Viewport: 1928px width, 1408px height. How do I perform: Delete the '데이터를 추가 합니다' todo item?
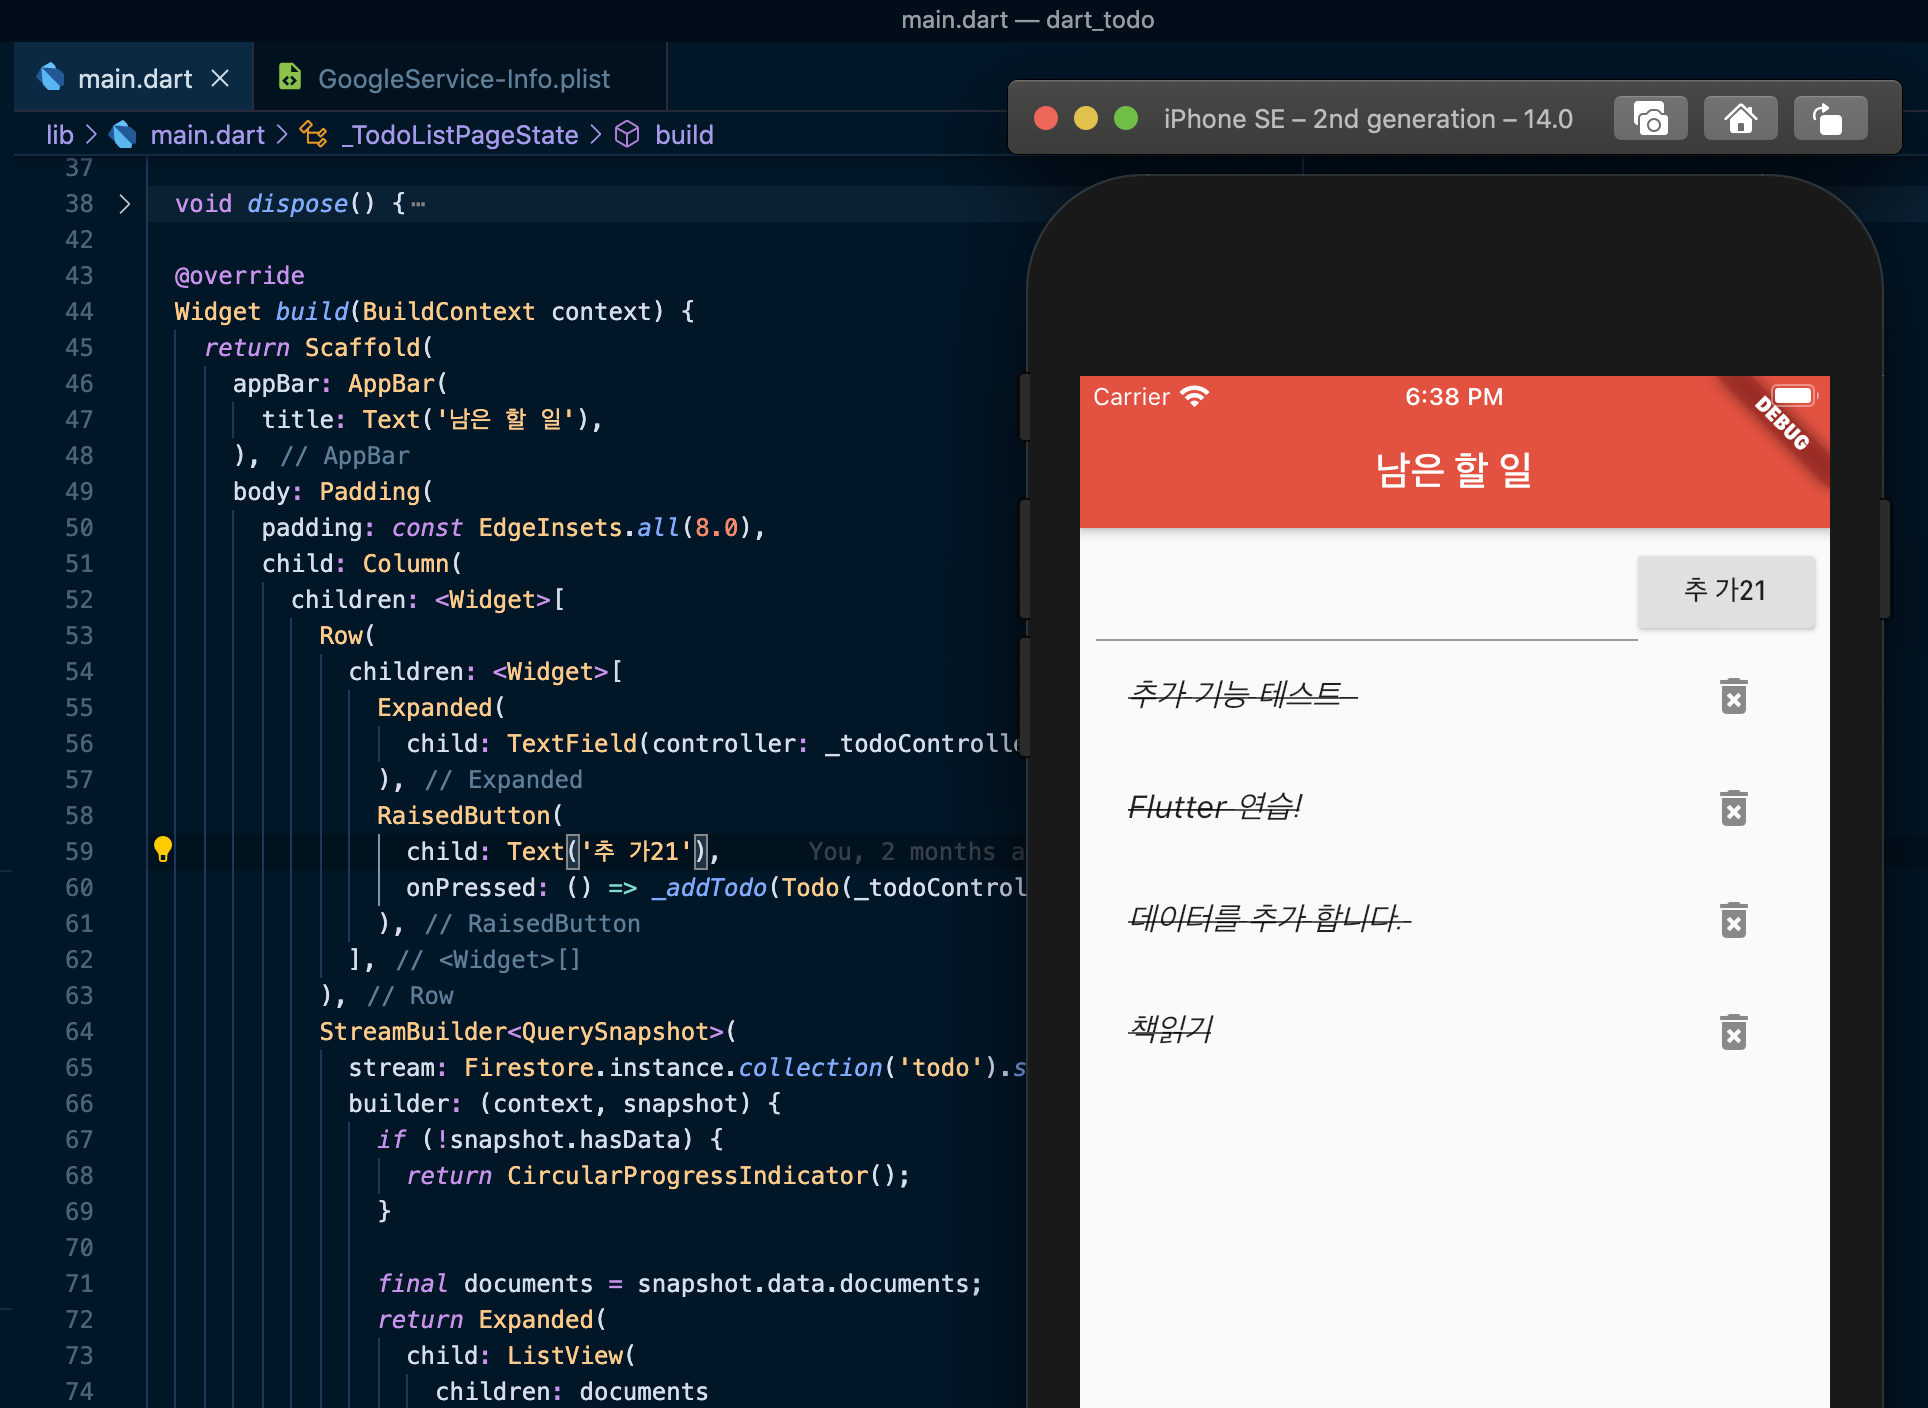click(x=1733, y=920)
